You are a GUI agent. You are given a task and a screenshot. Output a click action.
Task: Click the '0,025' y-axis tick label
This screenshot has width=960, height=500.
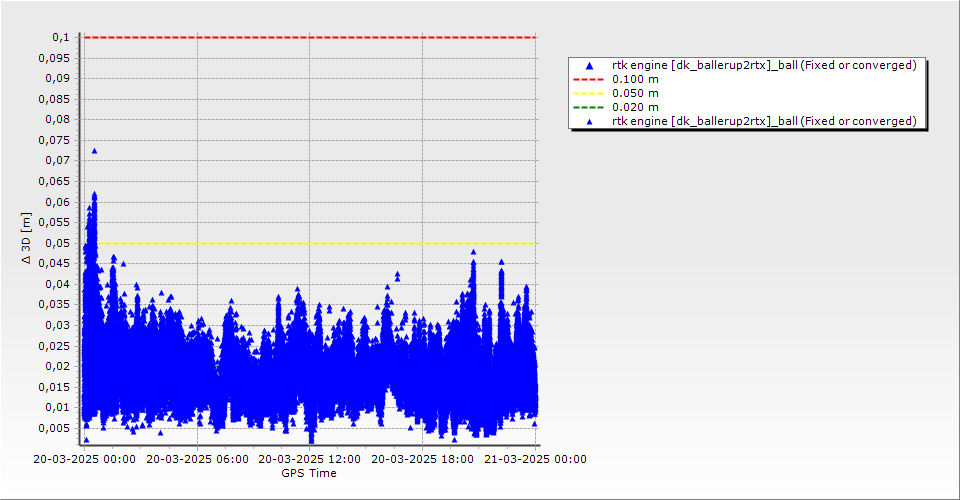54,346
